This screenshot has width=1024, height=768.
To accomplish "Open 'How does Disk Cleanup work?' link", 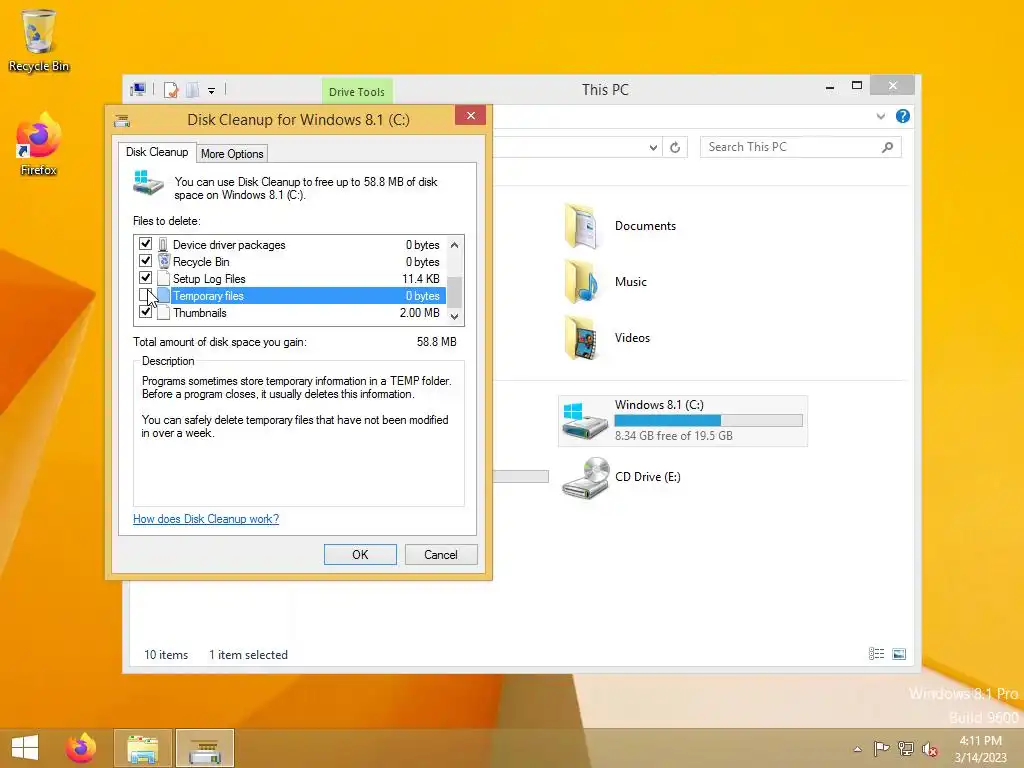I will [x=206, y=519].
